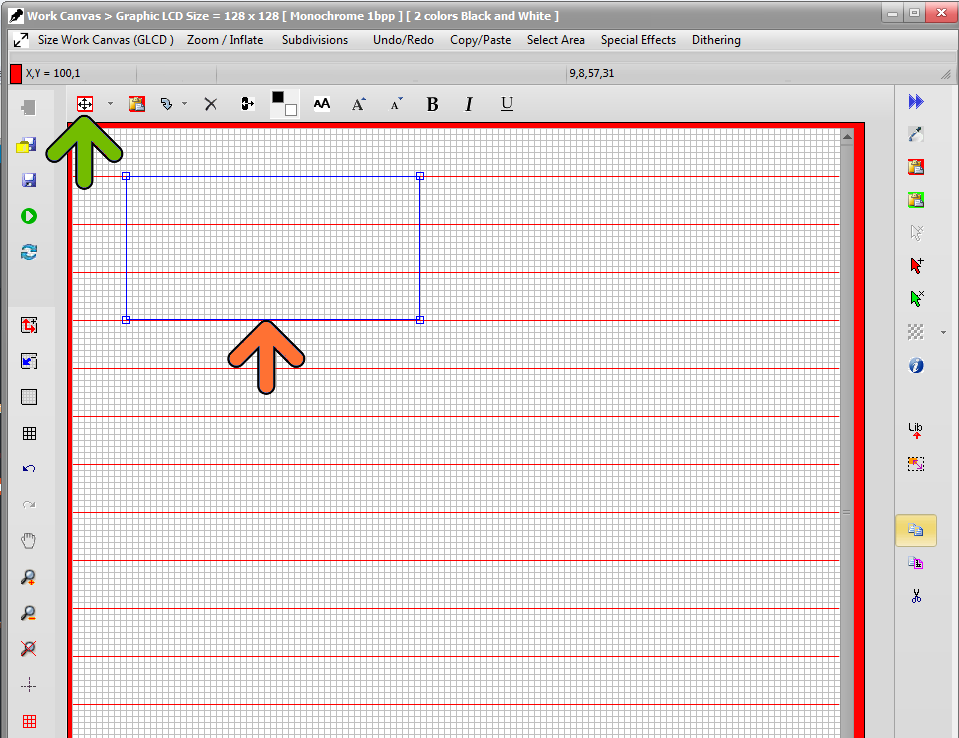Toggle the black coarse grid icon
The height and width of the screenshot is (738, 959).
coord(29,434)
